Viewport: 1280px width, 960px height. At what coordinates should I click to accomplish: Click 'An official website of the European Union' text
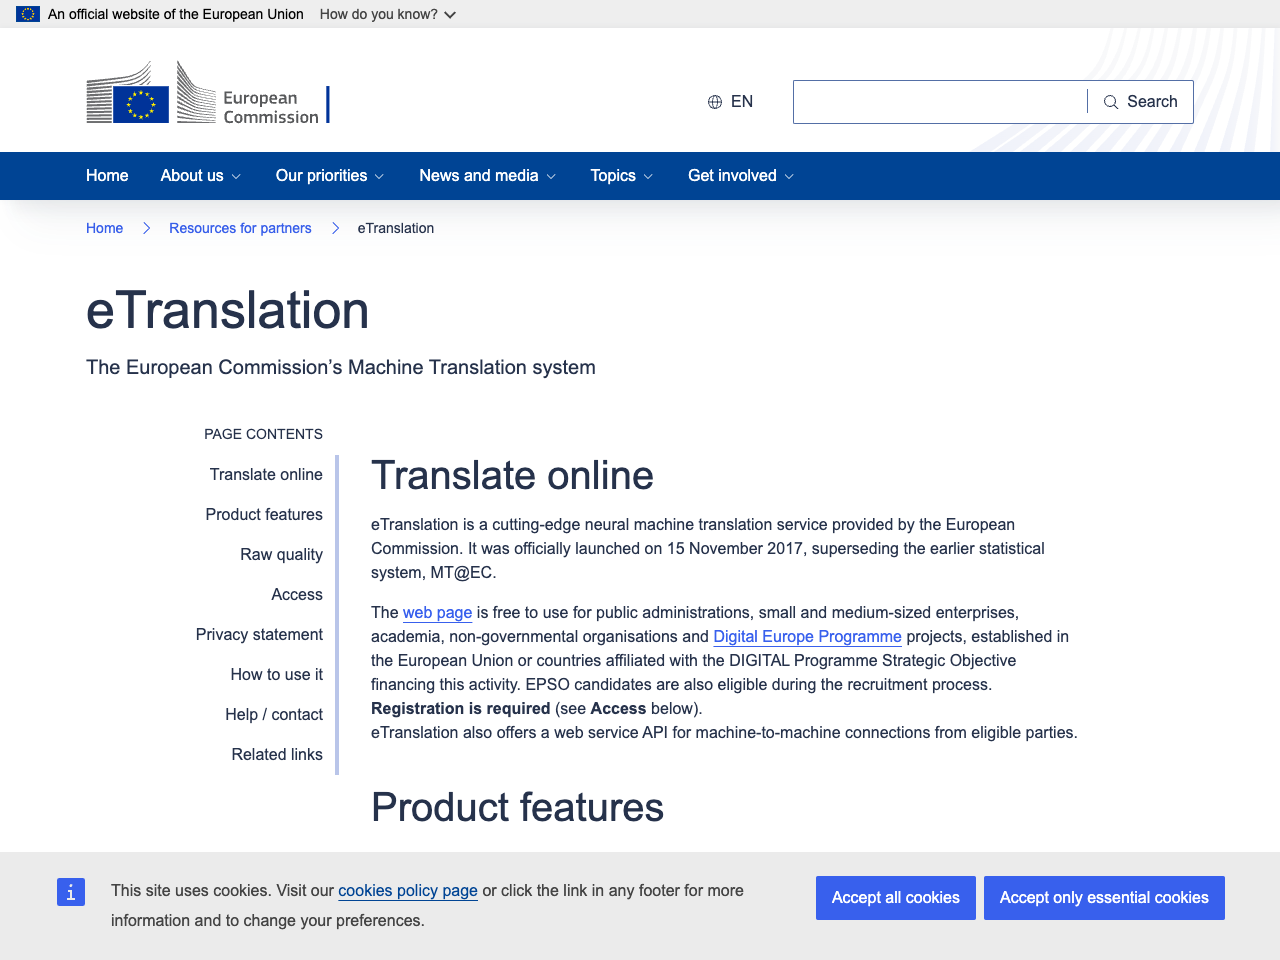click(176, 14)
